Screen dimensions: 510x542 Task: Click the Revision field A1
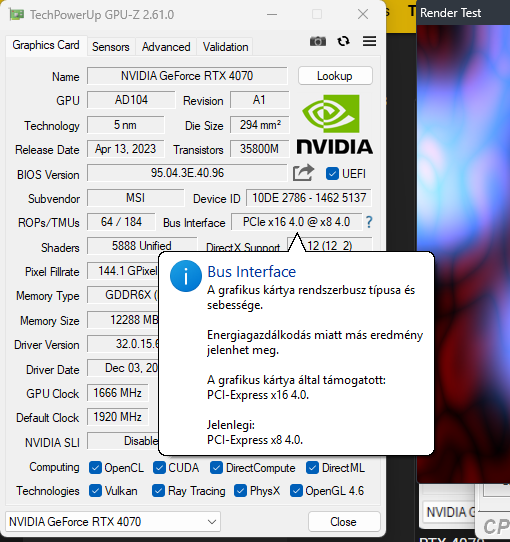click(259, 100)
